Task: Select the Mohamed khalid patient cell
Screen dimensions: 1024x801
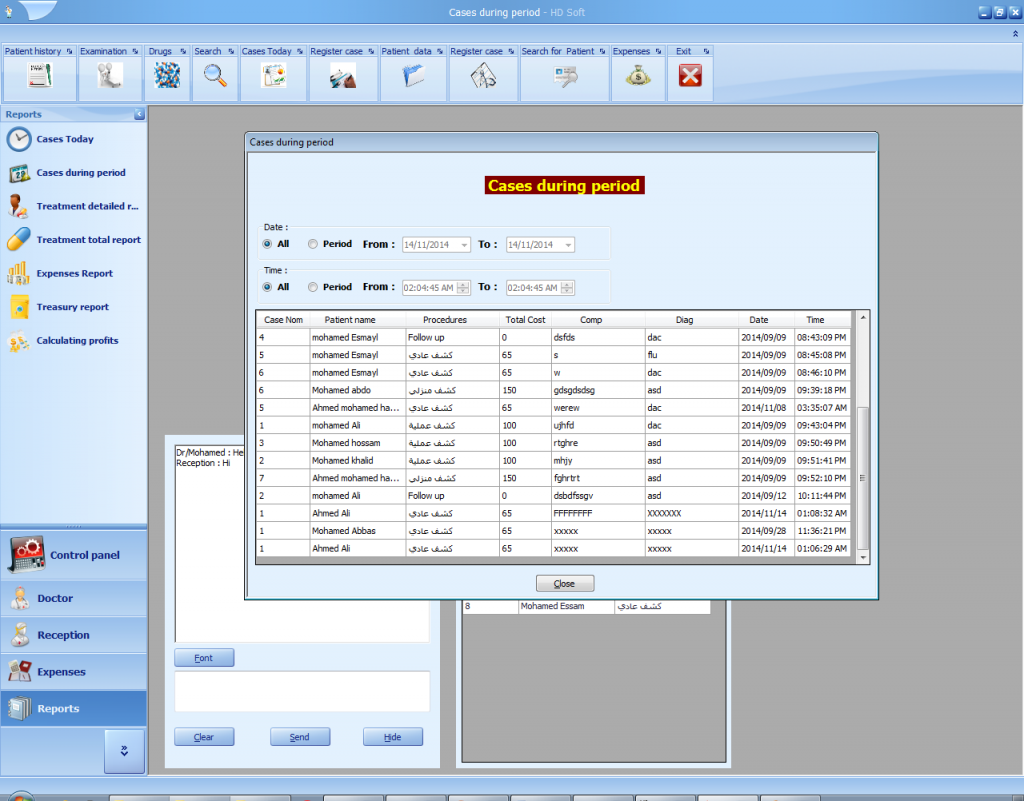Action: click(x=358, y=461)
